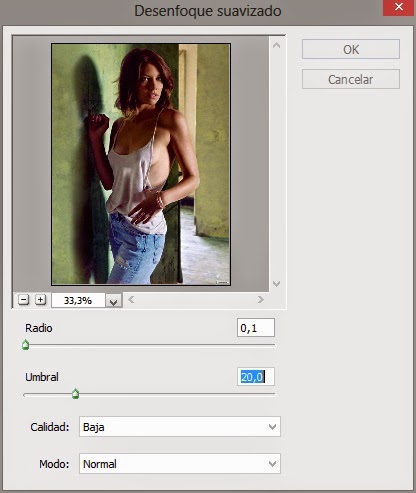The height and width of the screenshot is (493, 416).
Task: Open the Modo dropdown showing Normal
Action: [x=180, y=464]
